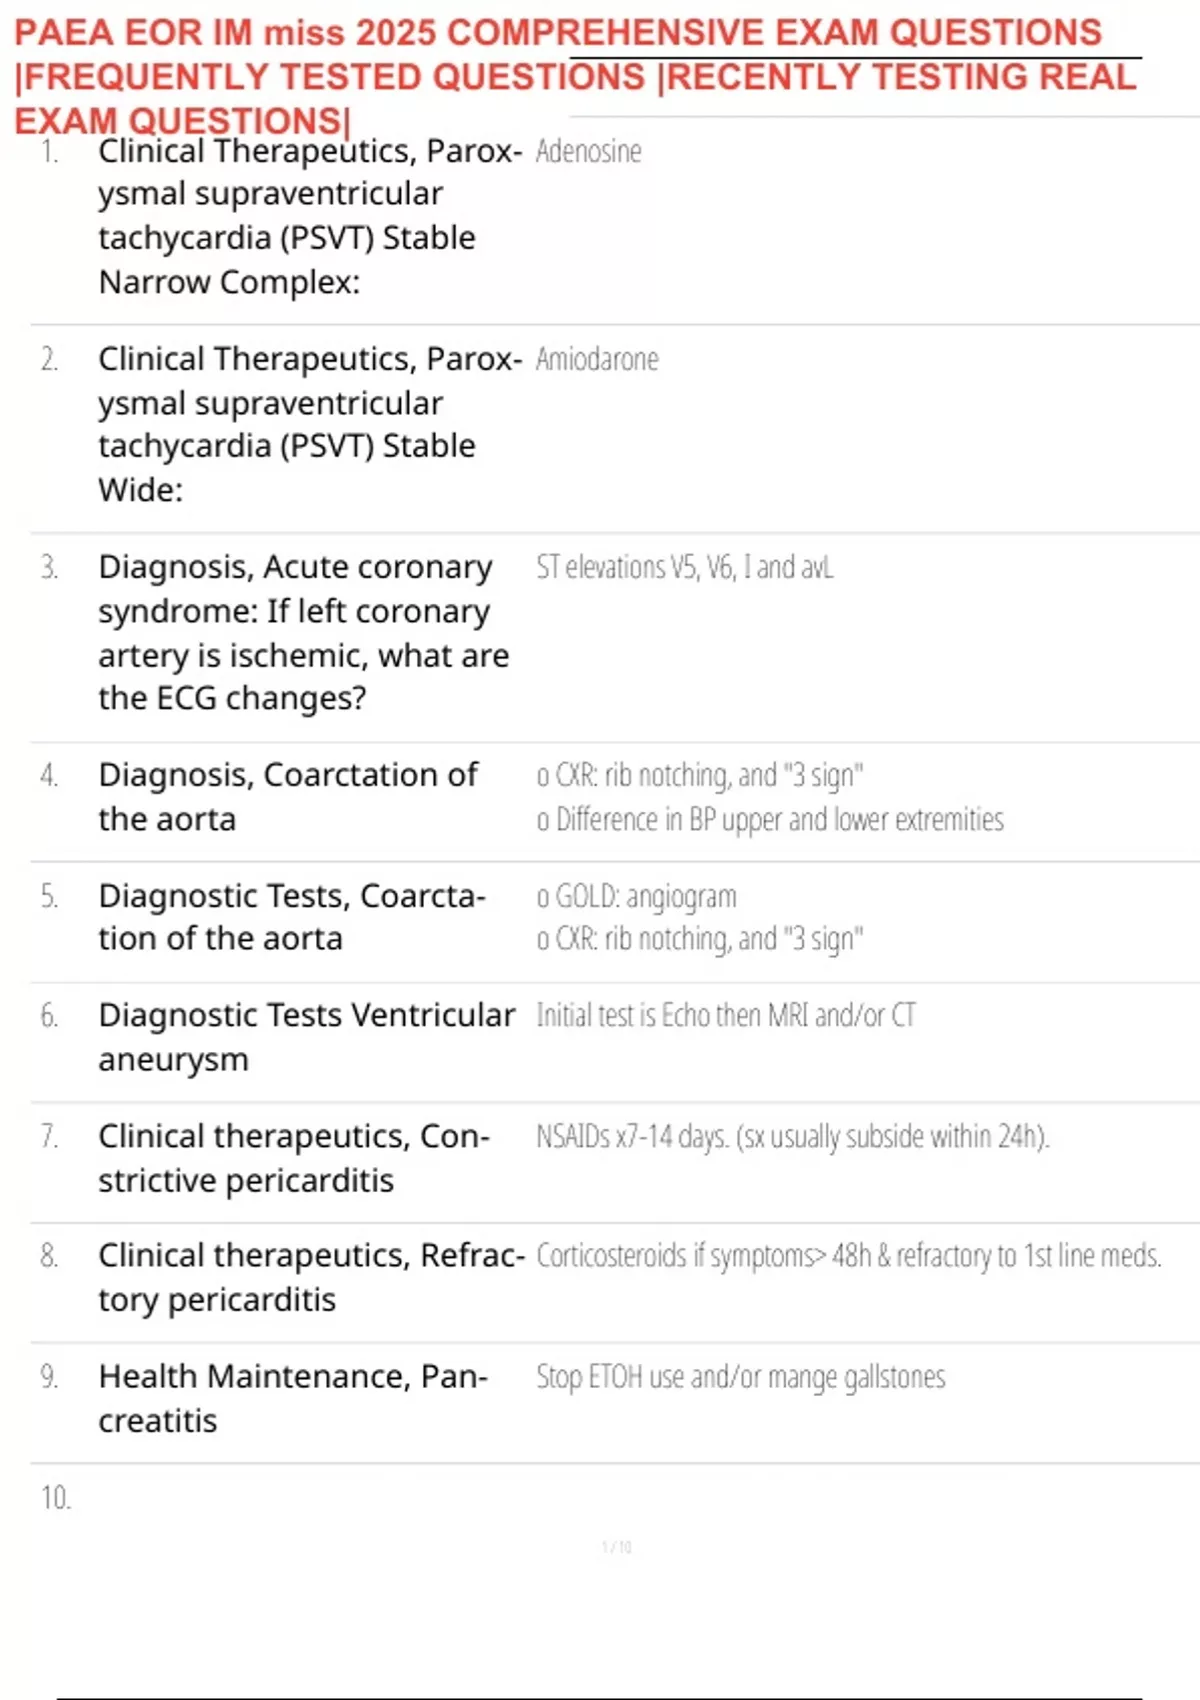Click the NSAIDs x7-14 days answer
This screenshot has height=1700, width=1200.
coord(792,1137)
